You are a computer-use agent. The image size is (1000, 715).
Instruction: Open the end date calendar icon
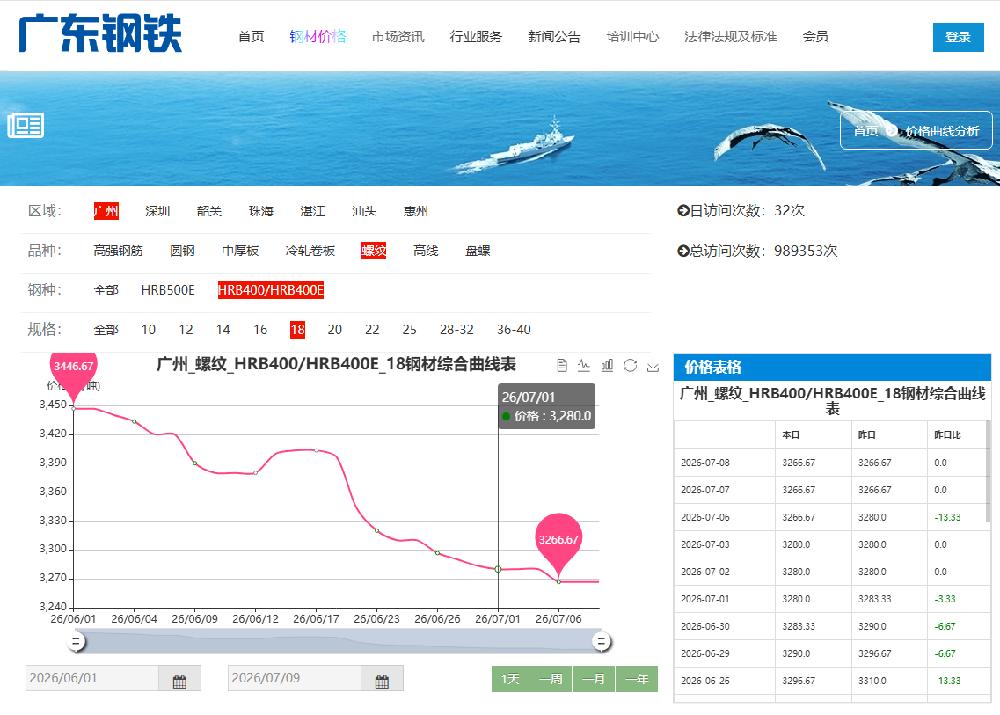[x=382, y=681]
